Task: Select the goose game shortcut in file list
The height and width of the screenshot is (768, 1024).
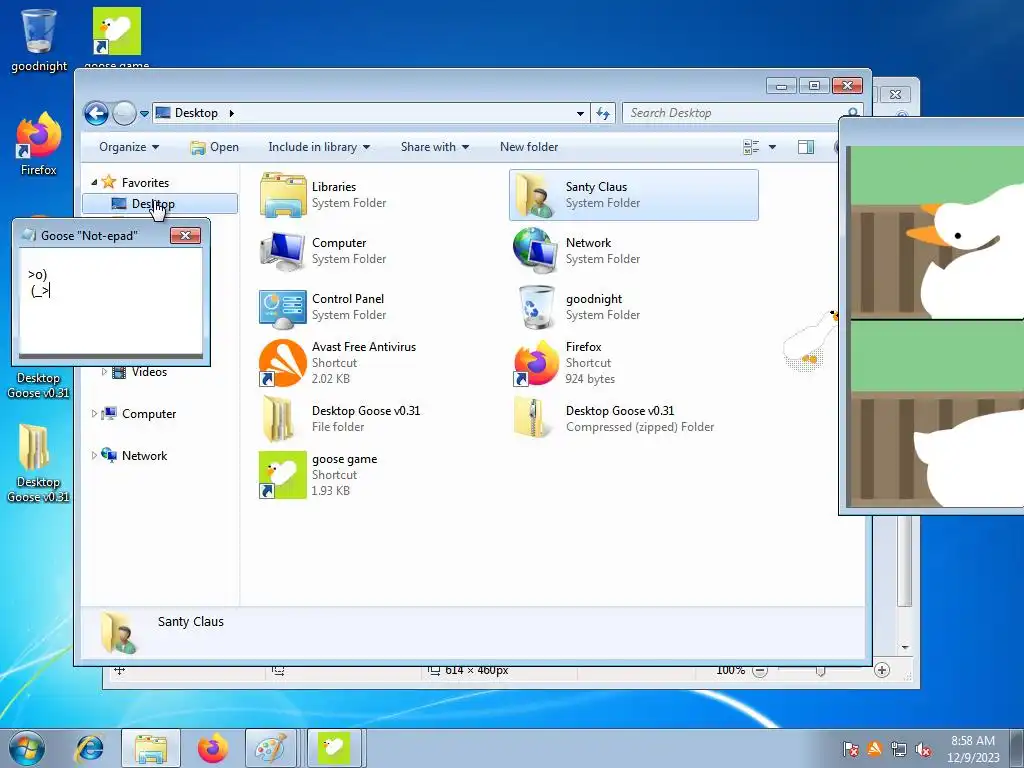Action: pos(283,475)
